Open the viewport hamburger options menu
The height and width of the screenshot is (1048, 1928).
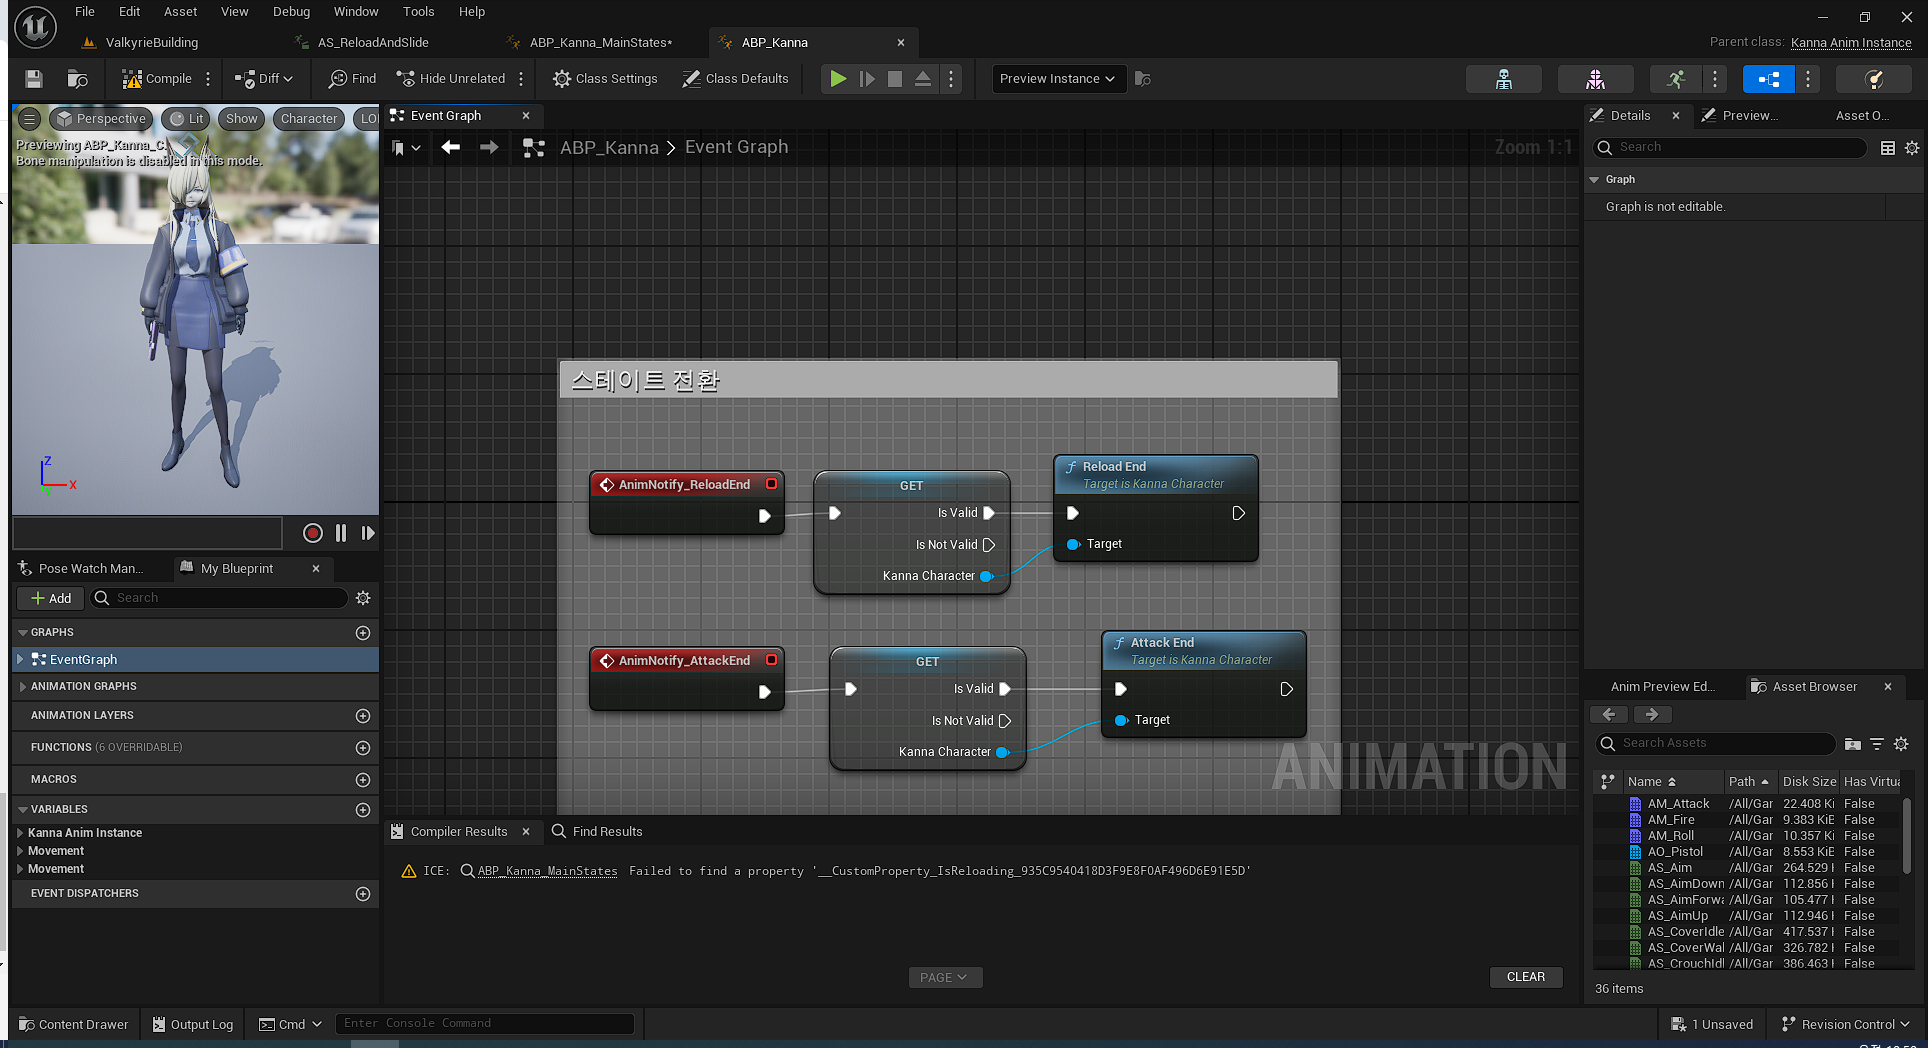click(x=30, y=119)
